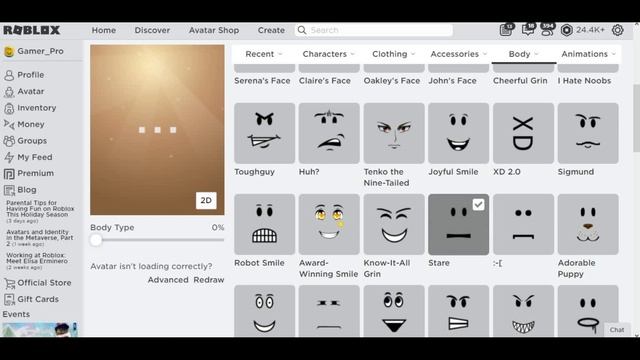The width and height of the screenshot is (640, 360).
Task: Click inside the Search input field
Action: point(380,30)
